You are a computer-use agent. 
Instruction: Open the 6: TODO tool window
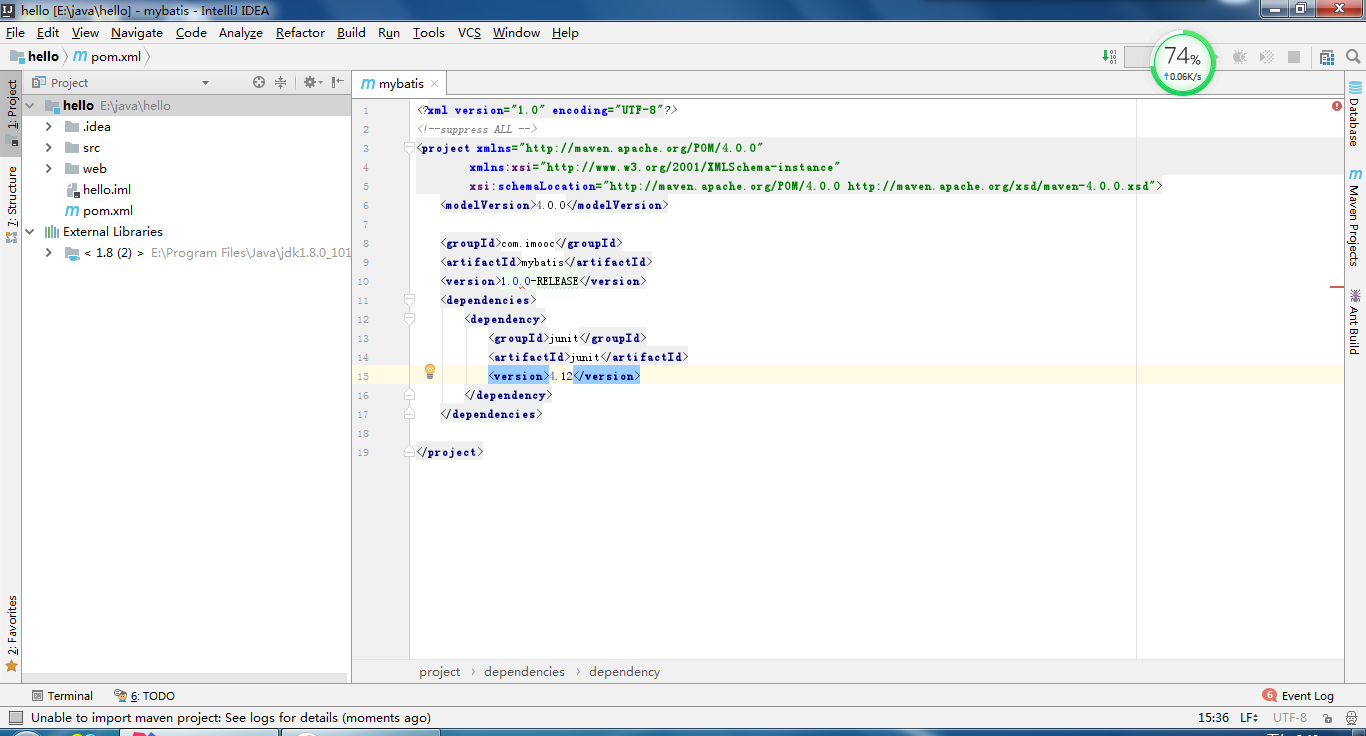pyautogui.click(x=145, y=696)
